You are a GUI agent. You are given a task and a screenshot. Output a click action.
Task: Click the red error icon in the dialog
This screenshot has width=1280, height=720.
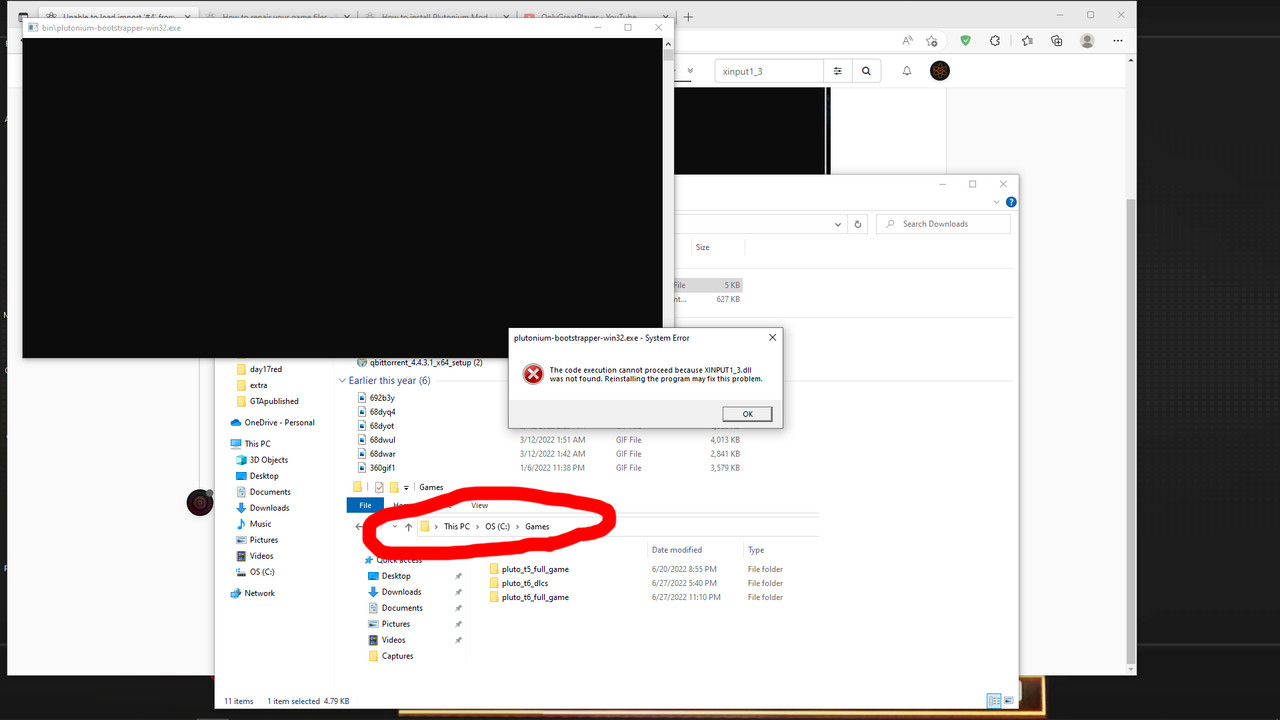tap(533, 374)
